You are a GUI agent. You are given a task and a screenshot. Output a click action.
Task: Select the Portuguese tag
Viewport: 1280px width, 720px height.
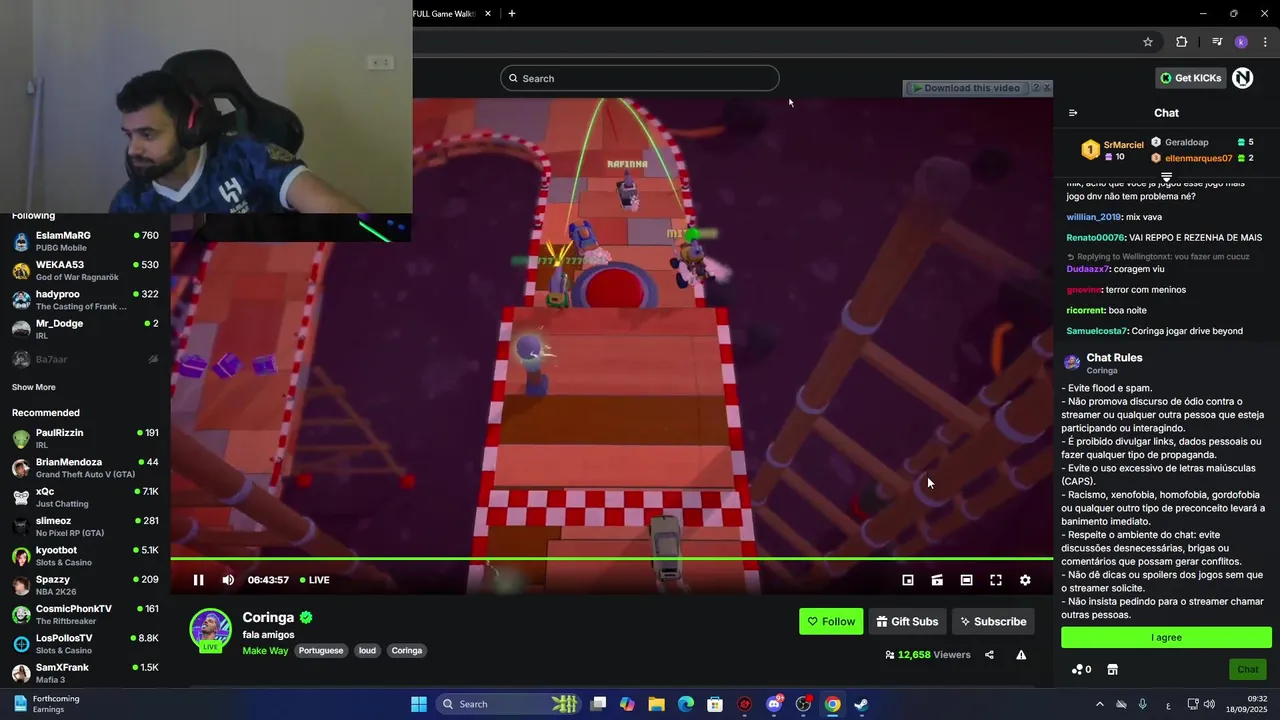click(x=320, y=651)
